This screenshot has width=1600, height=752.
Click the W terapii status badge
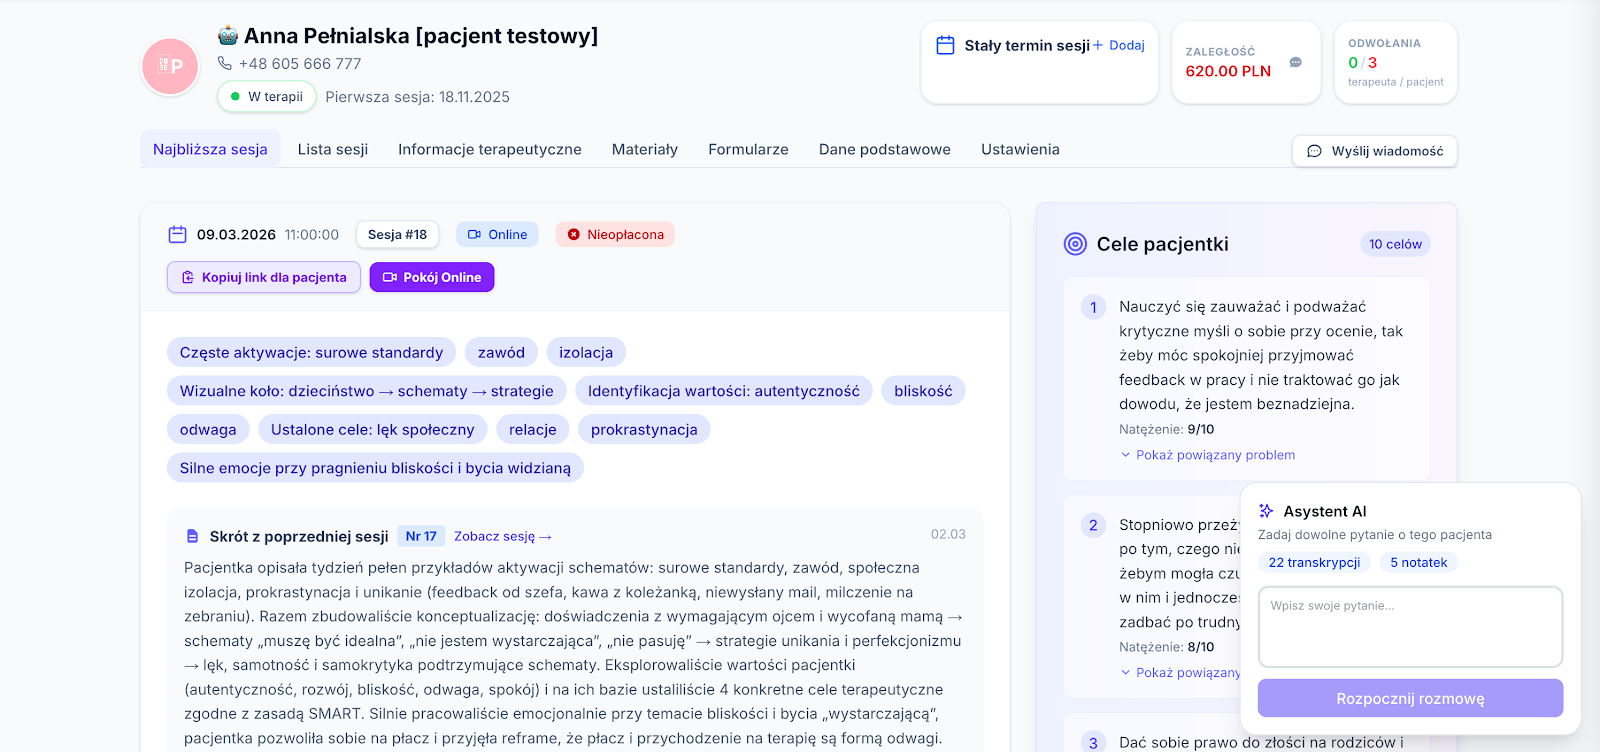[267, 97]
